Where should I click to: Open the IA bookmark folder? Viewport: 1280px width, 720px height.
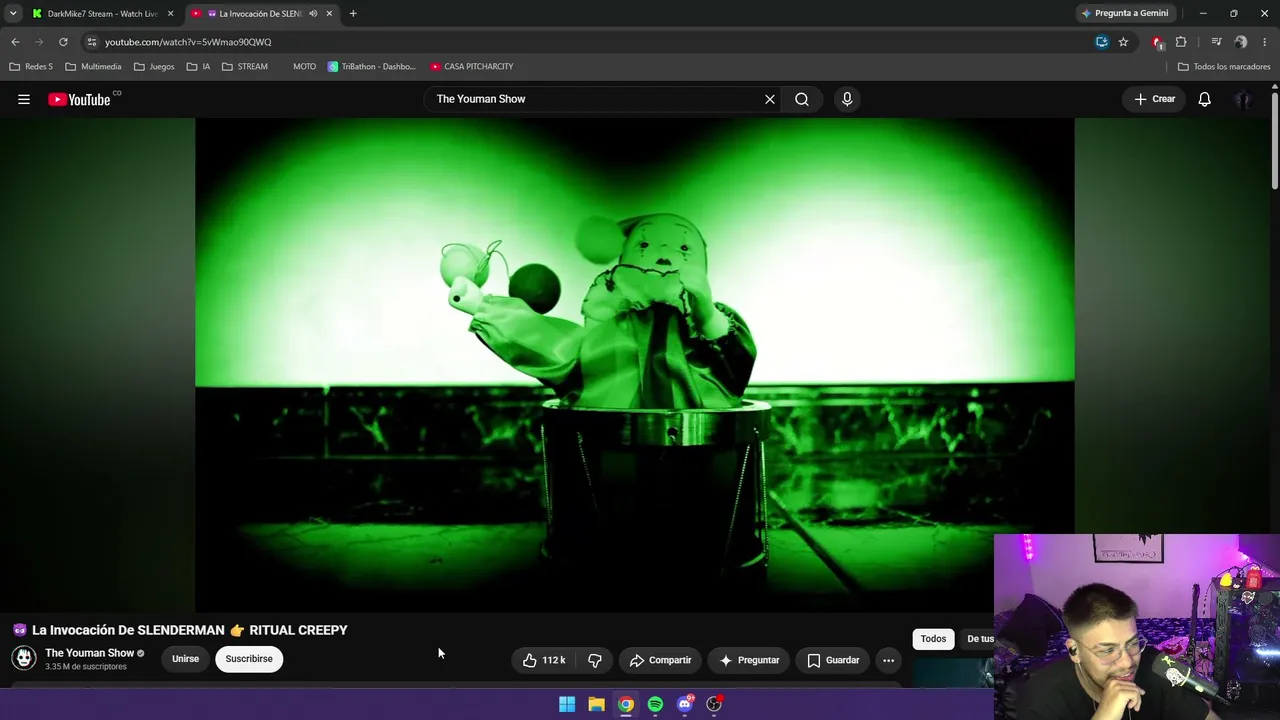198,67
